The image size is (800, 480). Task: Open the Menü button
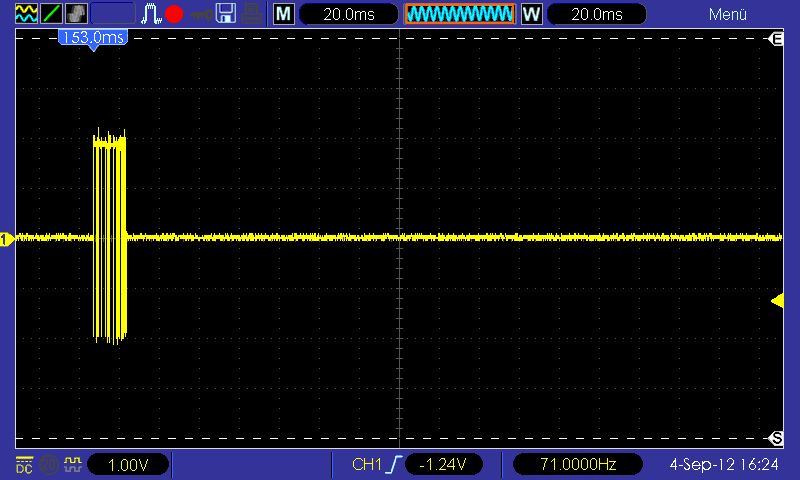(728, 14)
